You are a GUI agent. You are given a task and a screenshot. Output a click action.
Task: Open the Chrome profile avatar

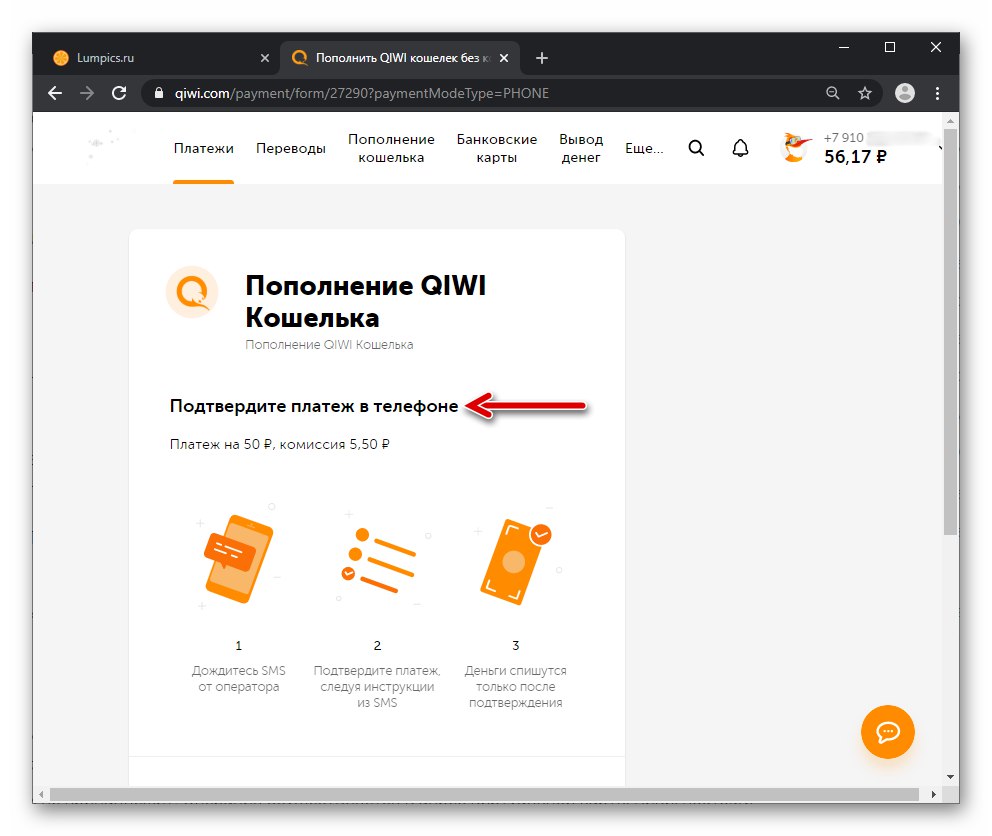coord(904,93)
